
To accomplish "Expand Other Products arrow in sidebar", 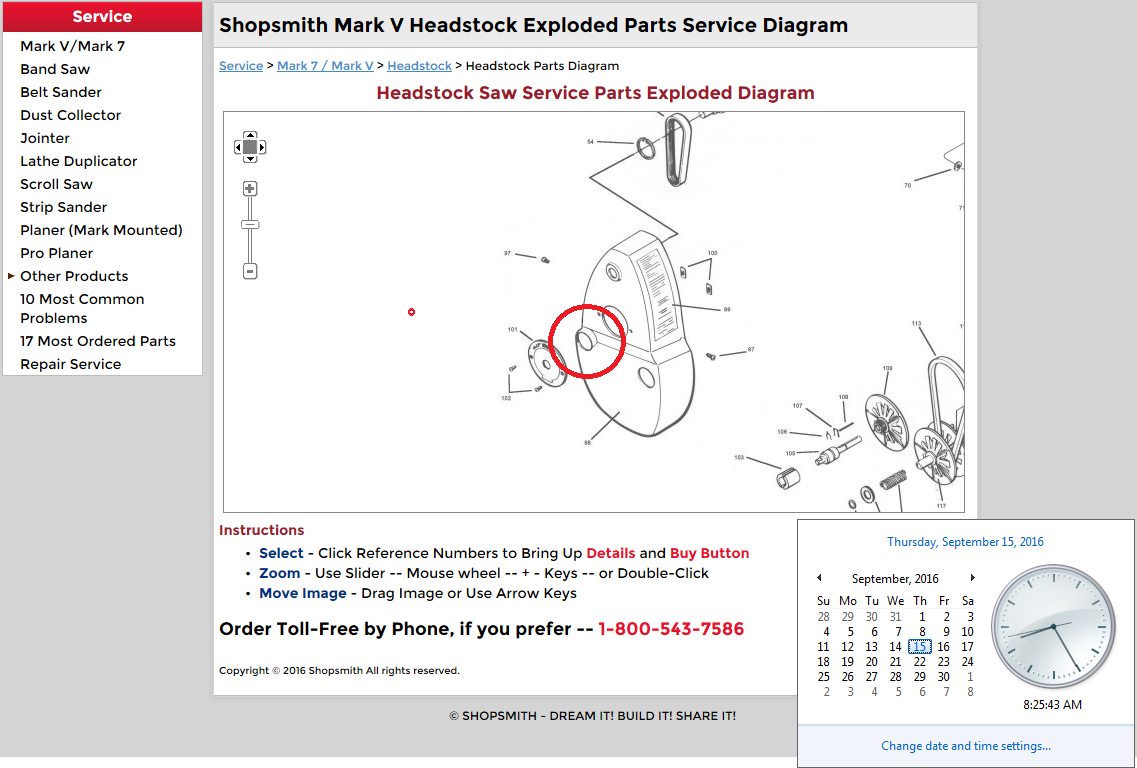I will [x=11, y=276].
